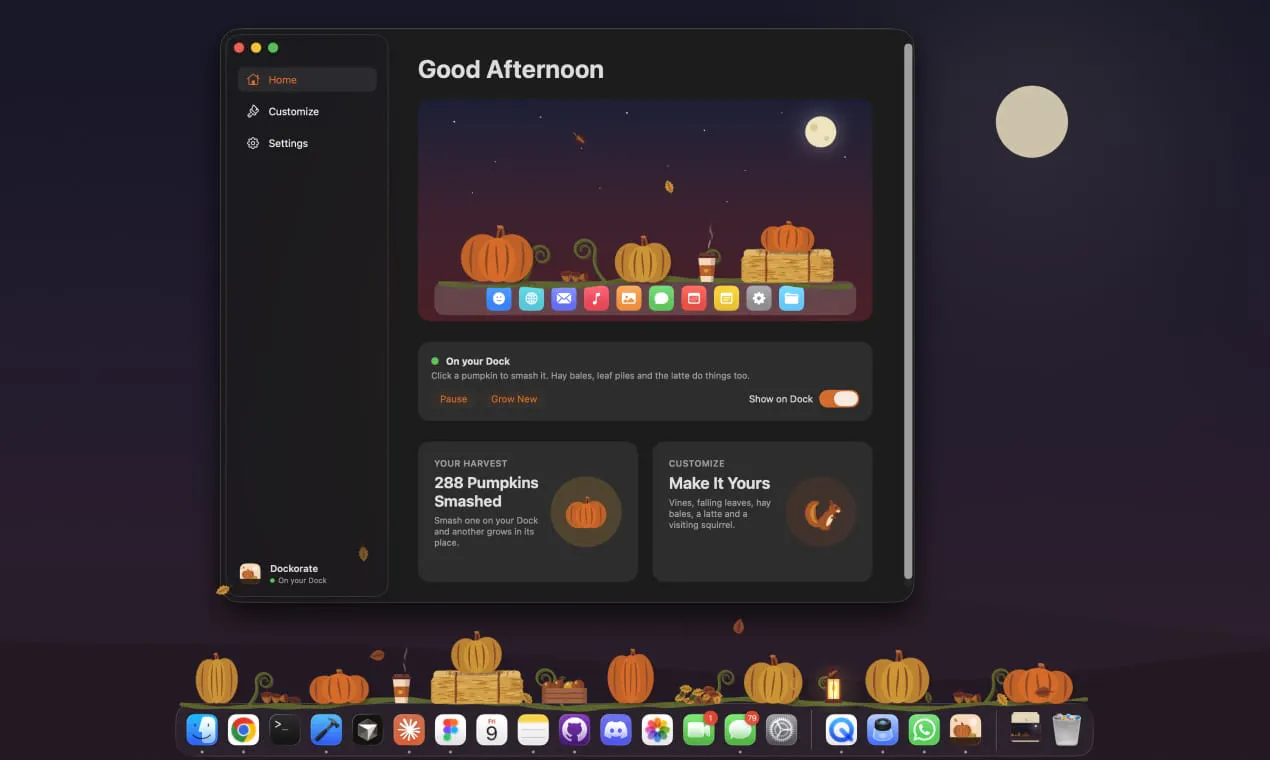Viewport: 1270px width, 760px height.
Task: Click the squirrel icon in the Customize card
Action: pos(821,512)
